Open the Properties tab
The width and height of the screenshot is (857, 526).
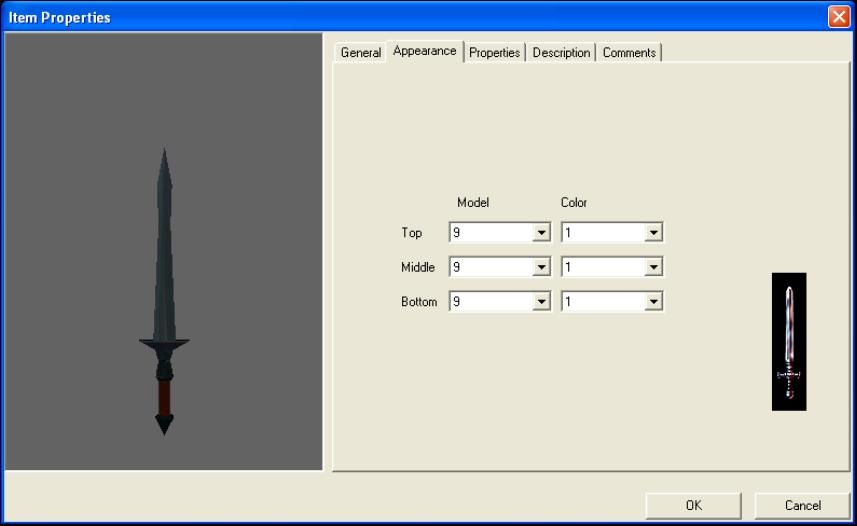[x=494, y=53]
